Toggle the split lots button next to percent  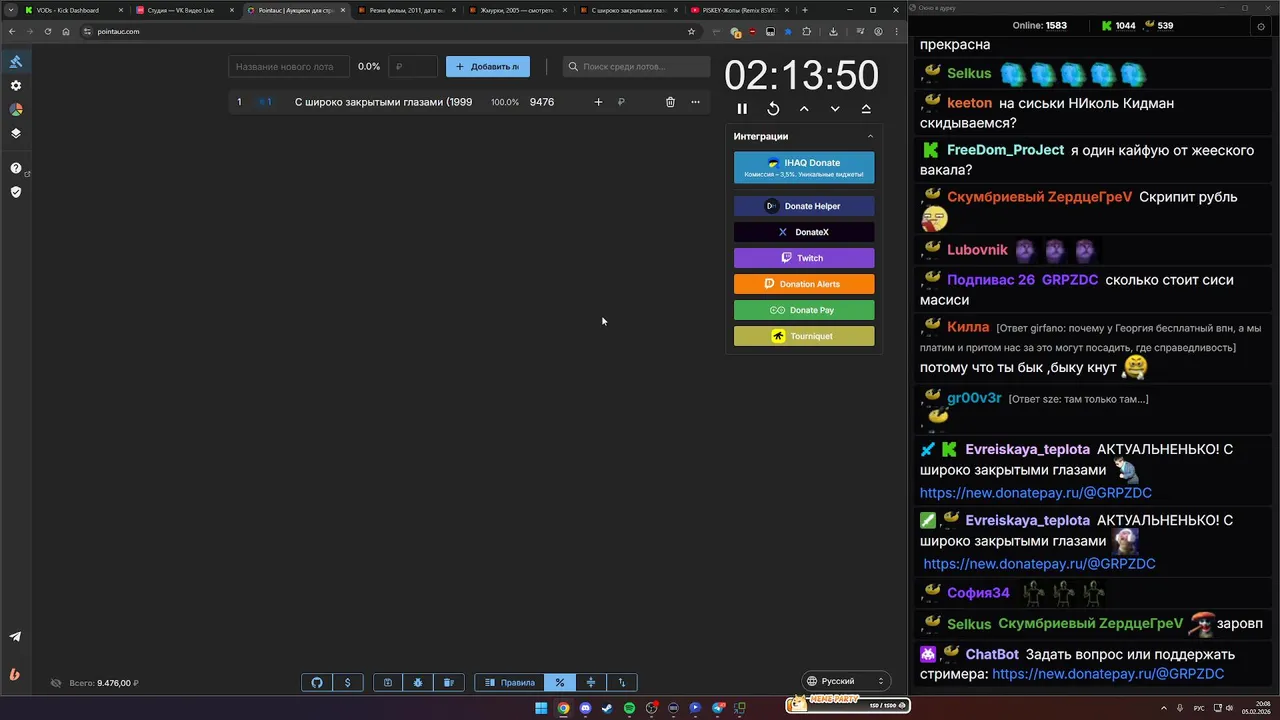[591, 683]
